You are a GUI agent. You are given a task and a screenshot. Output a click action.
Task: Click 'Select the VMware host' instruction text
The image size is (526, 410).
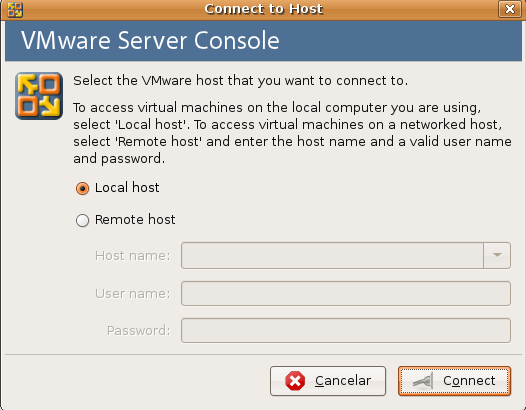(240, 81)
